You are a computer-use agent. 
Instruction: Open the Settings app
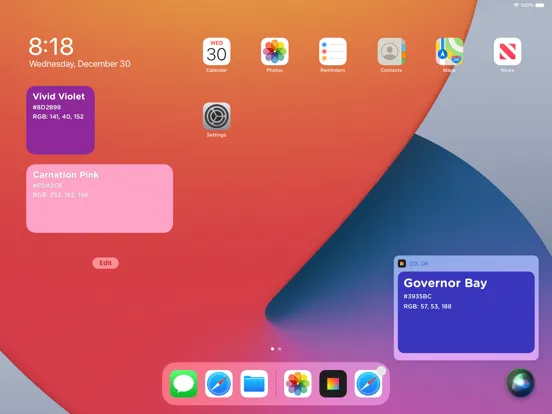[217, 116]
